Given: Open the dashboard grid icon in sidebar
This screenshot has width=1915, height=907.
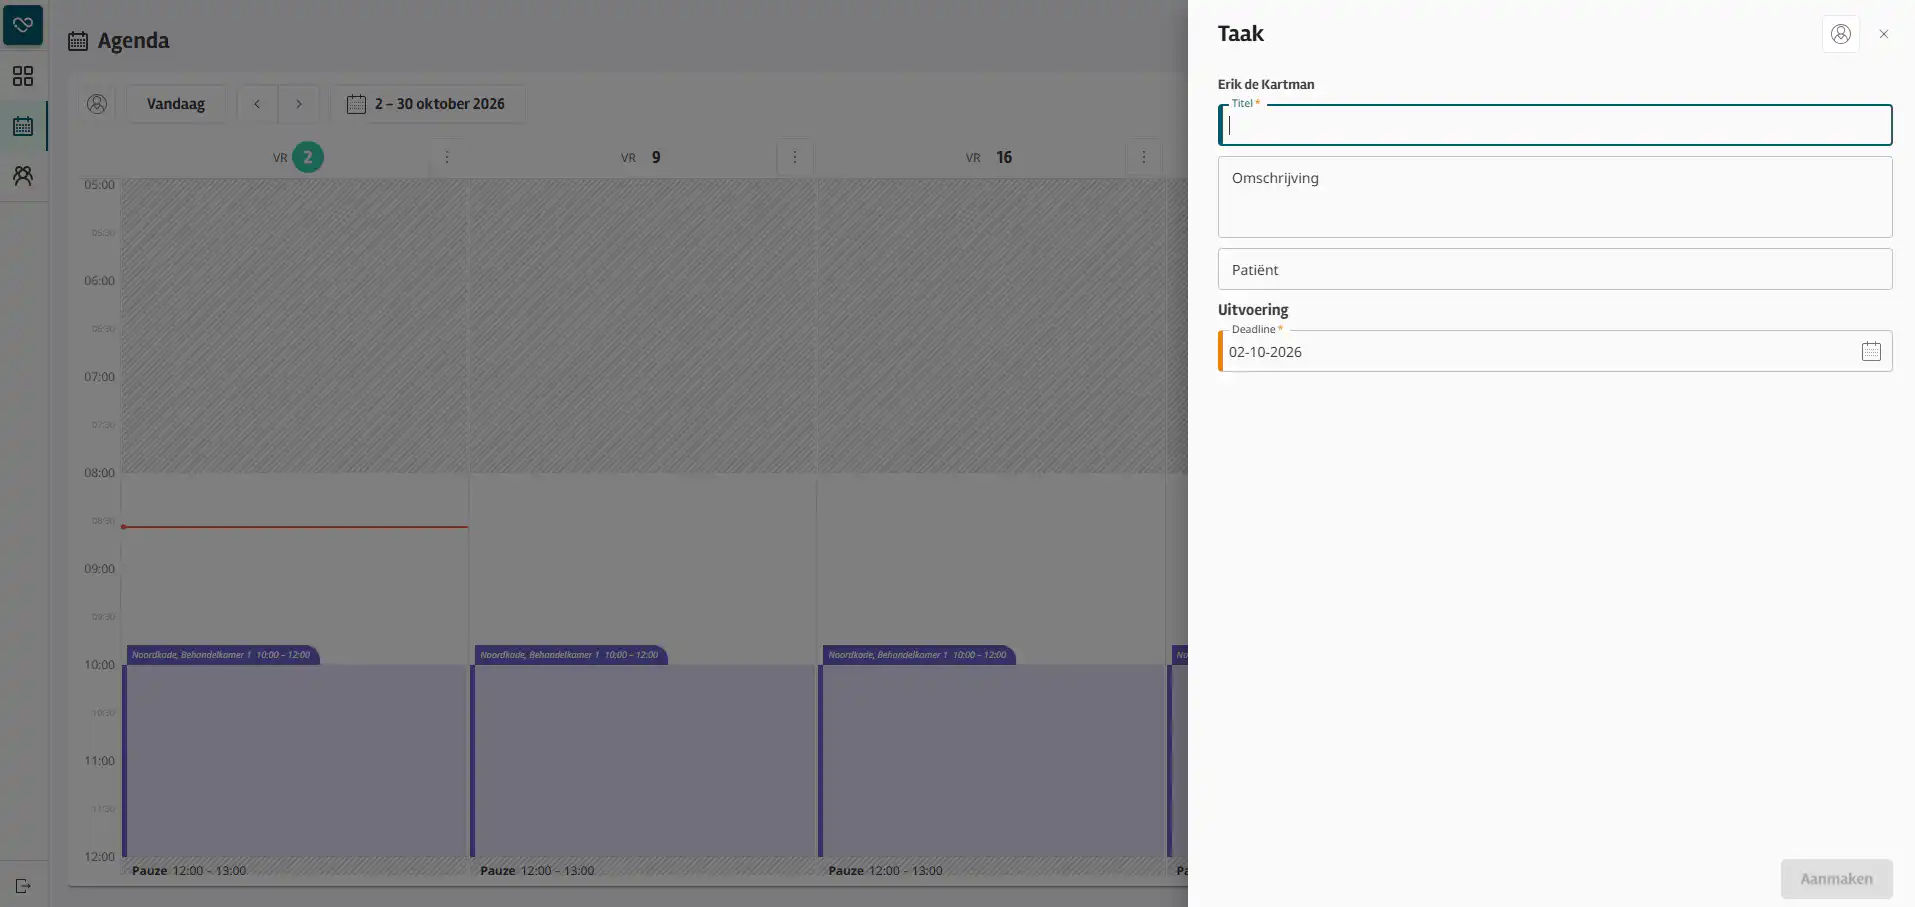Looking at the screenshot, I should coord(23,76).
